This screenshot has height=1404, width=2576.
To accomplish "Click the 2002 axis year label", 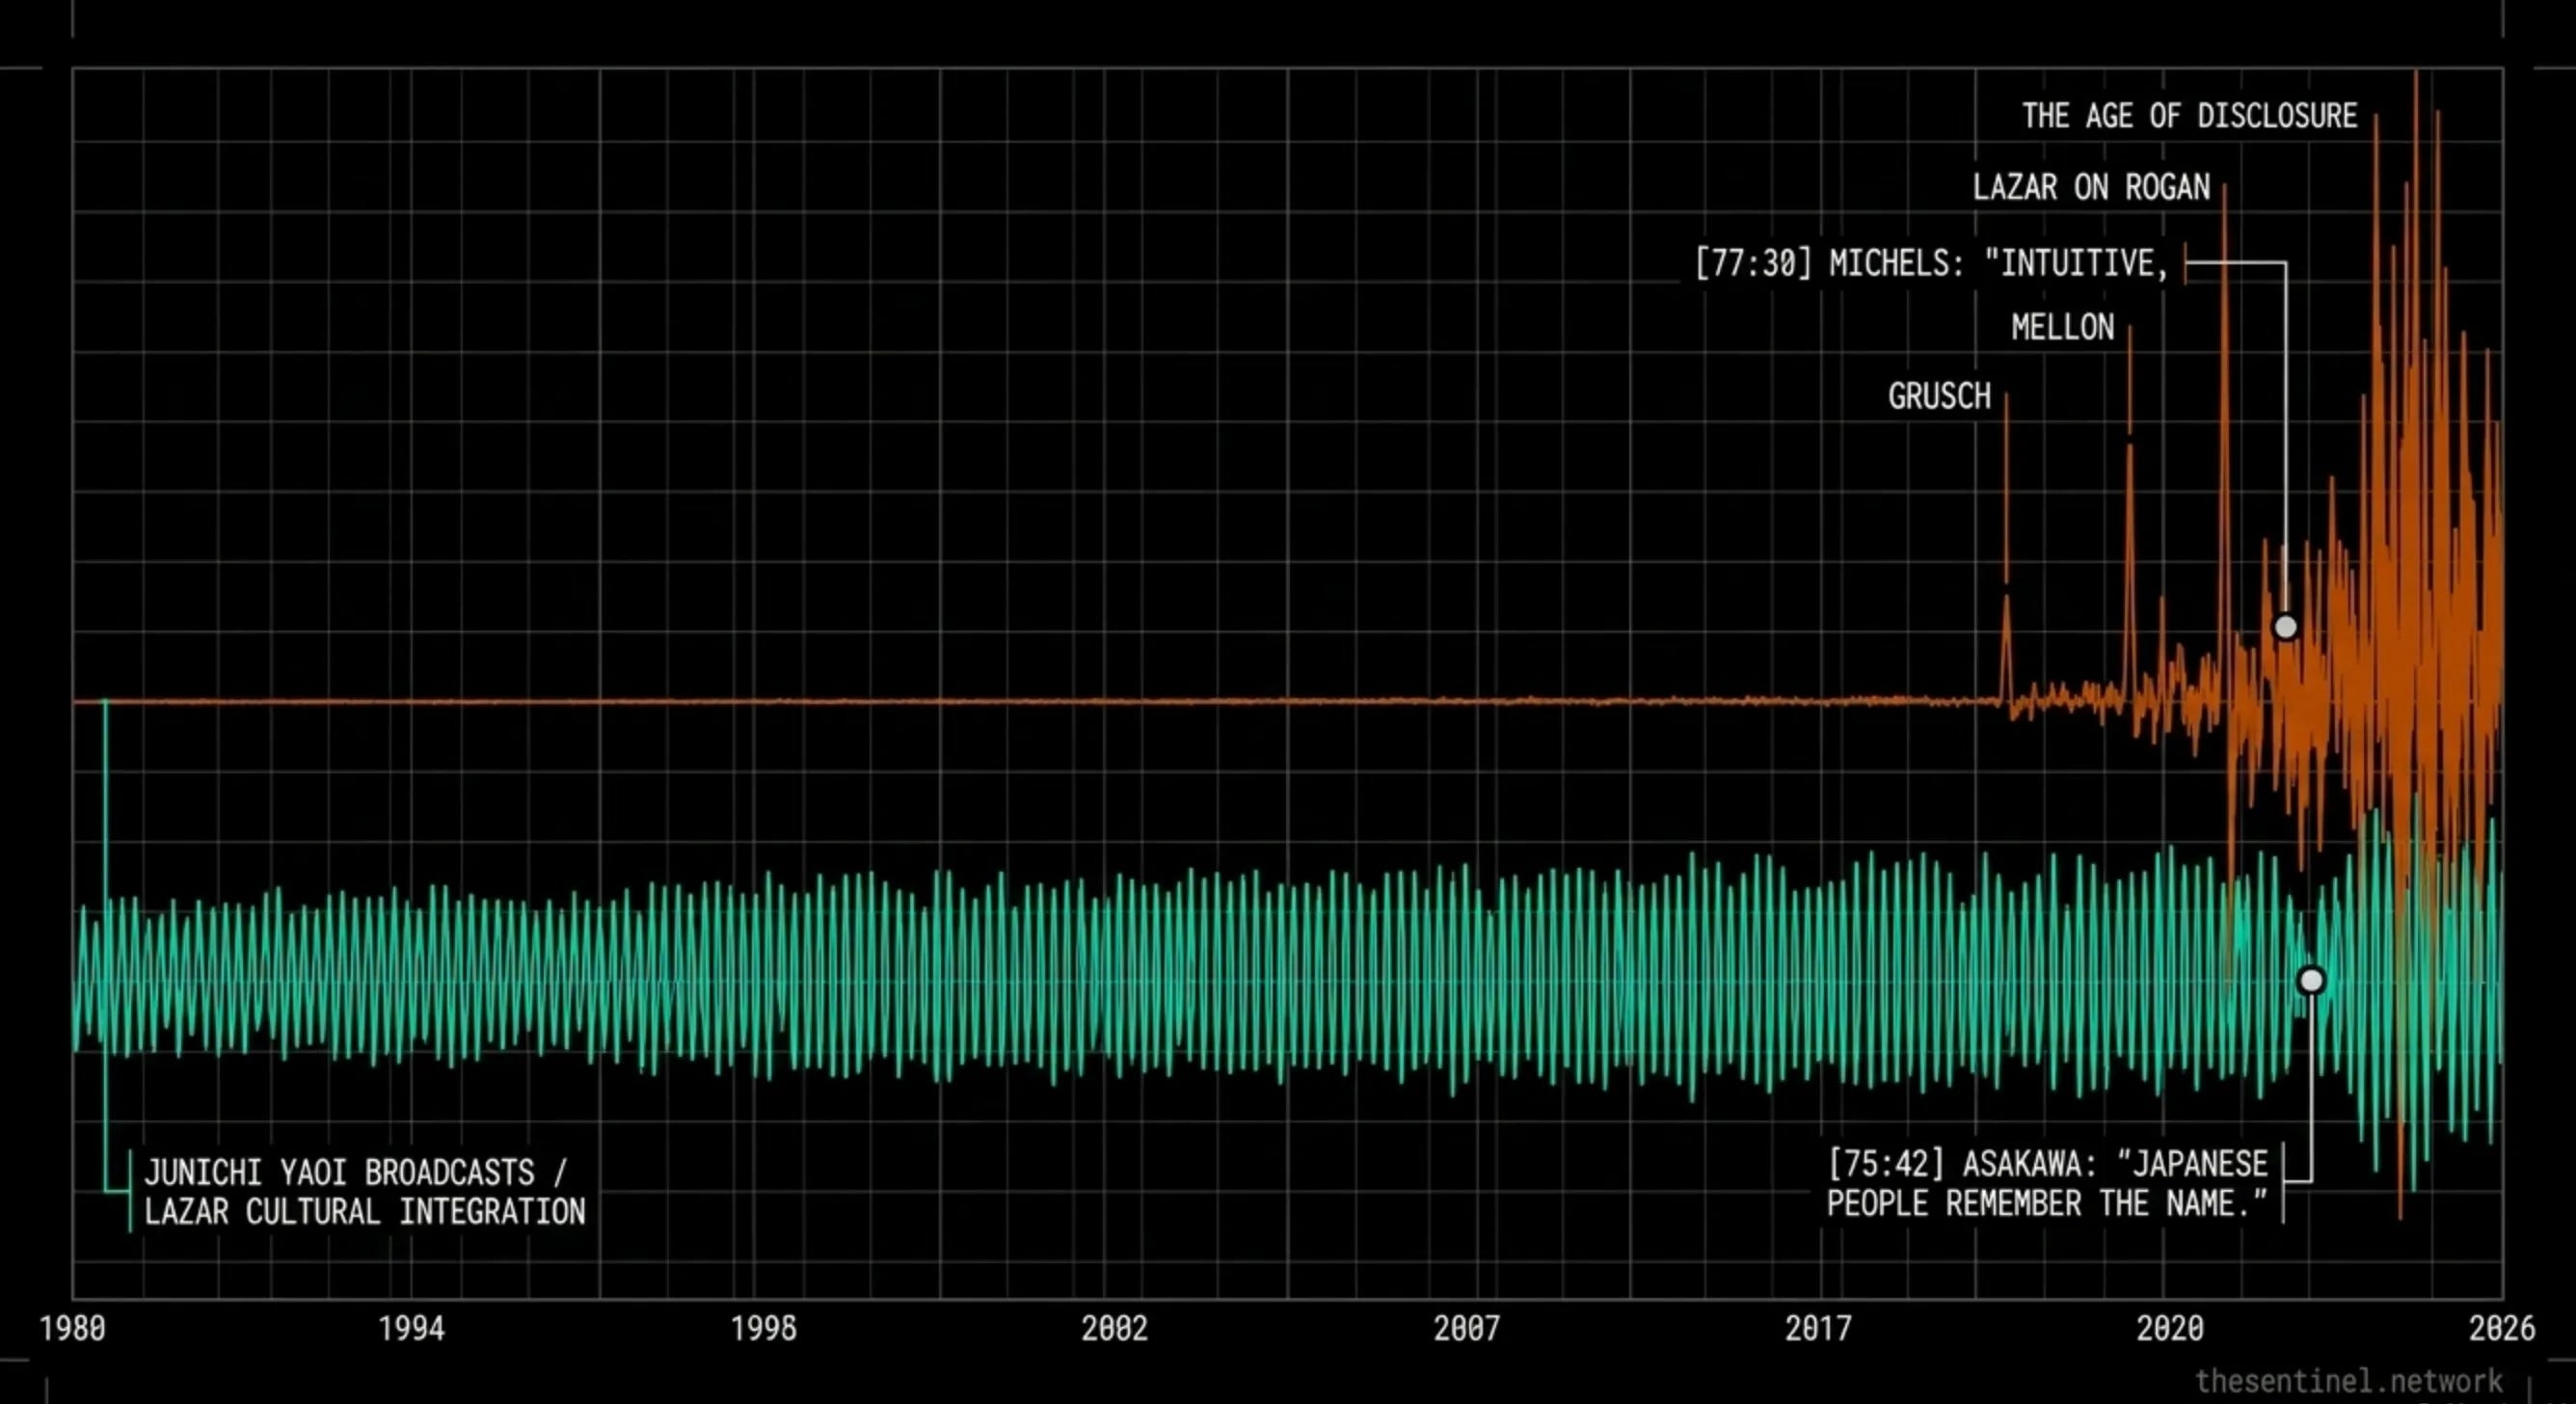I will [1115, 1328].
